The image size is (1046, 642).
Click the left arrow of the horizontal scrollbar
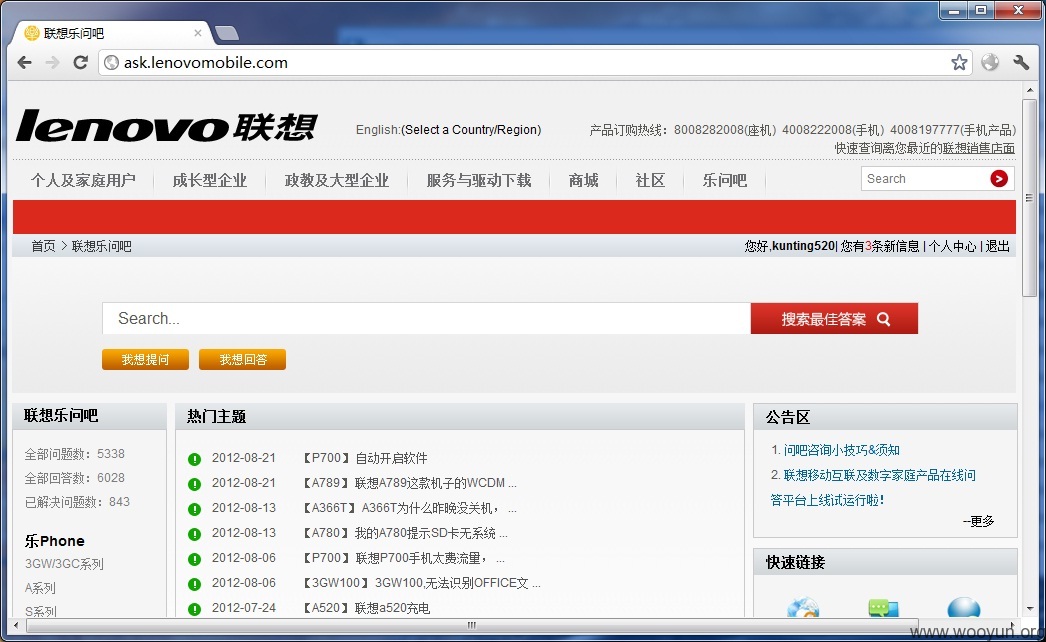[17, 625]
